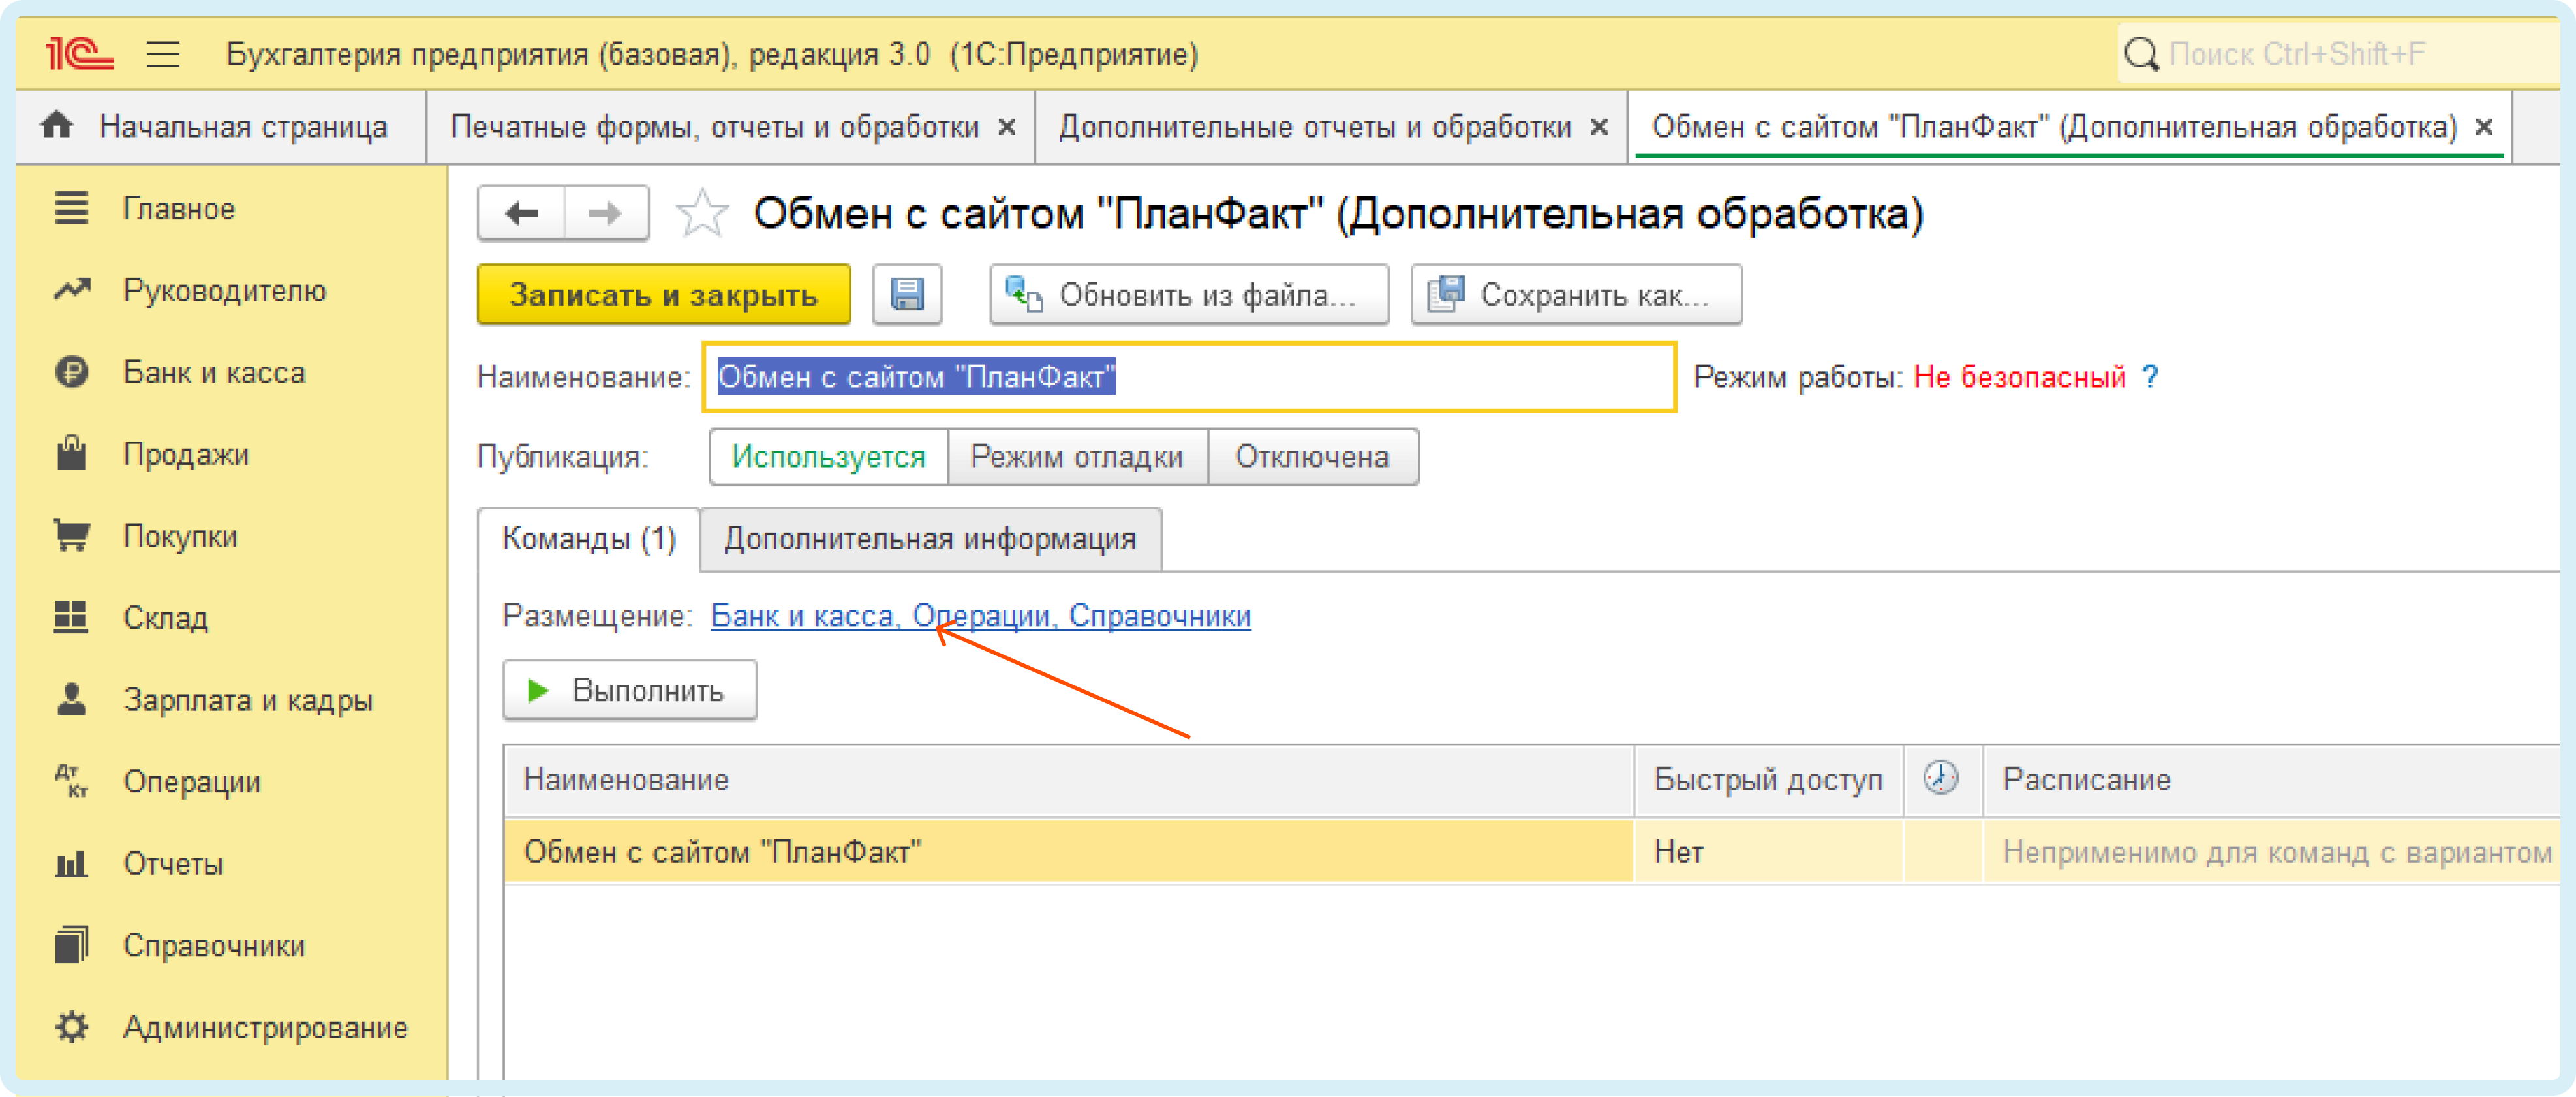The width and height of the screenshot is (2576, 1097).
Task: Click the Наименование input field
Action: click(1189, 377)
